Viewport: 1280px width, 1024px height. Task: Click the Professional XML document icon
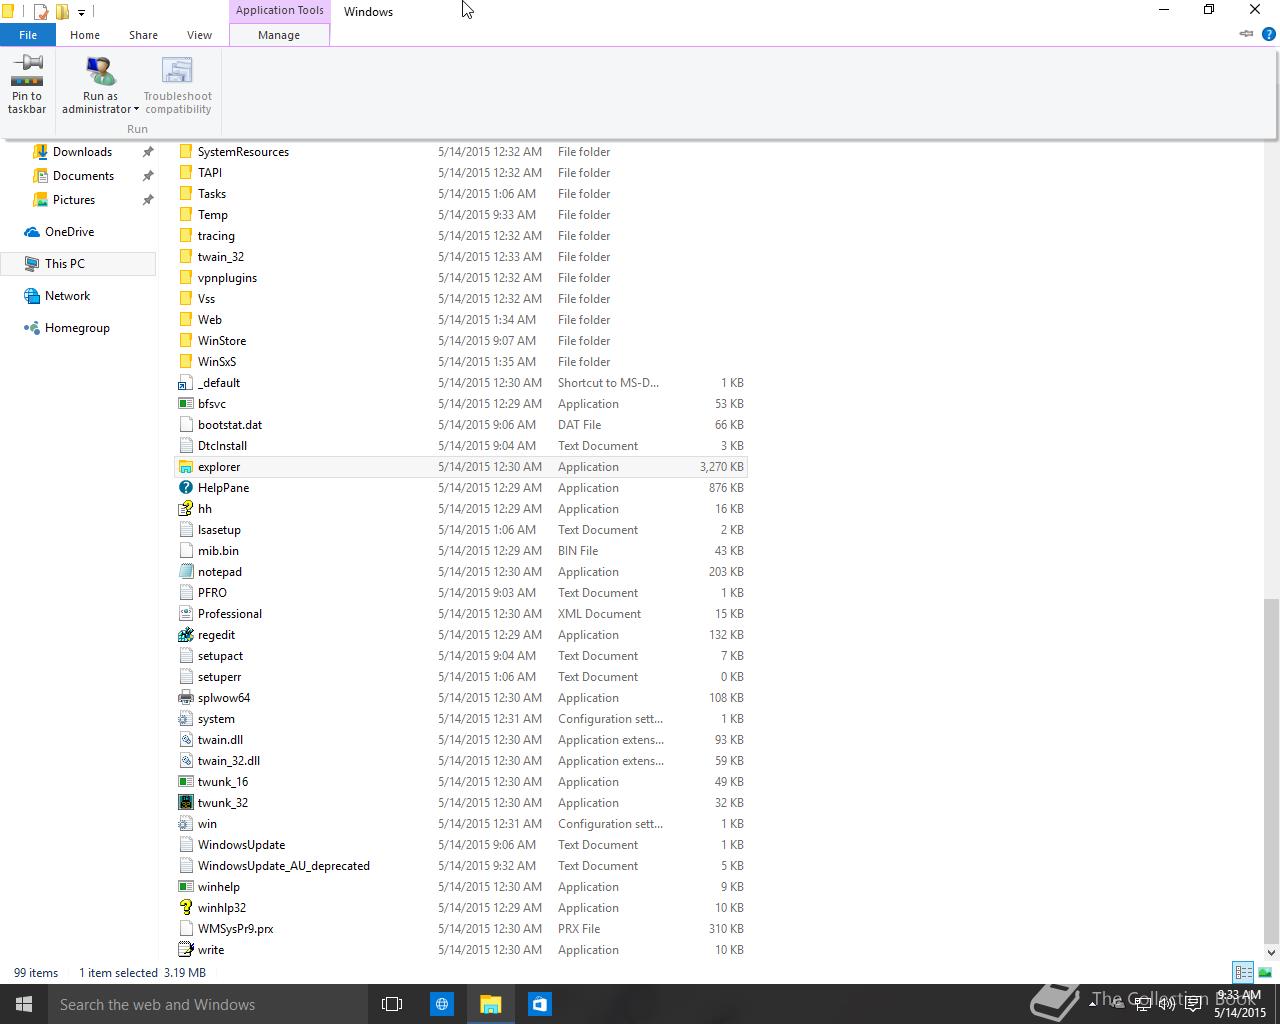tap(185, 614)
